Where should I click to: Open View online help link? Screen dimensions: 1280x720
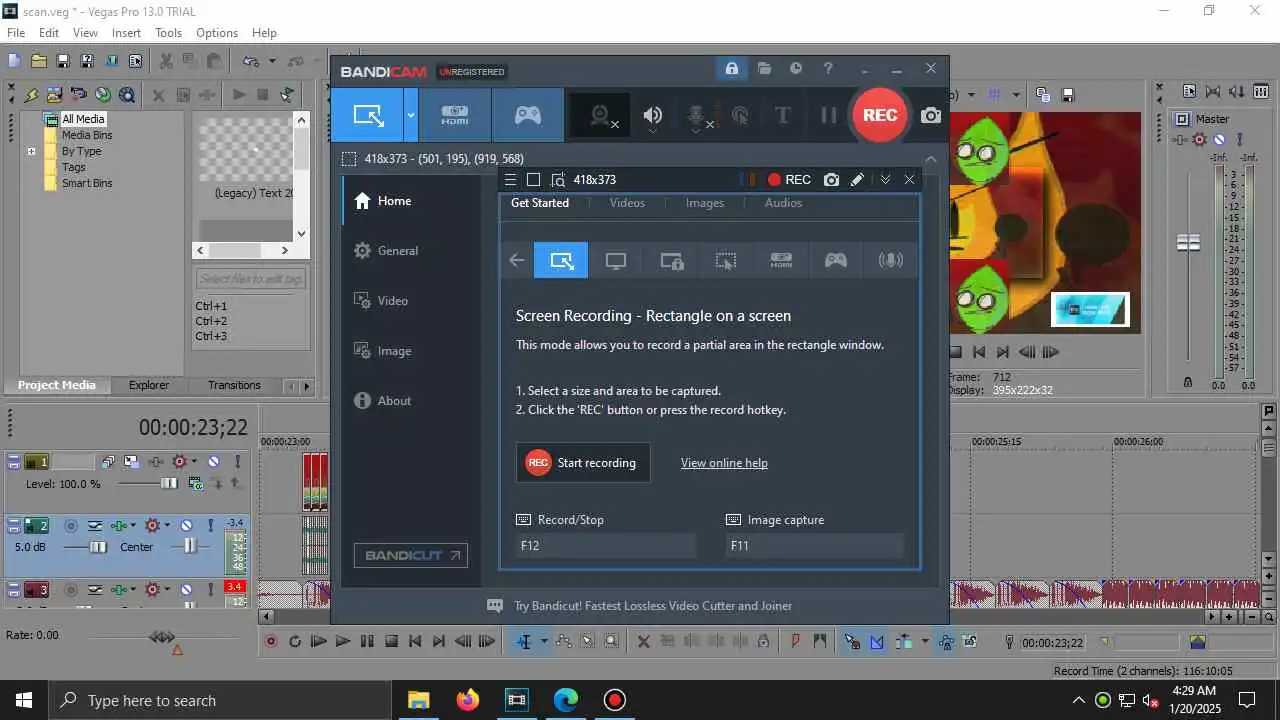(x=724, y=463)
